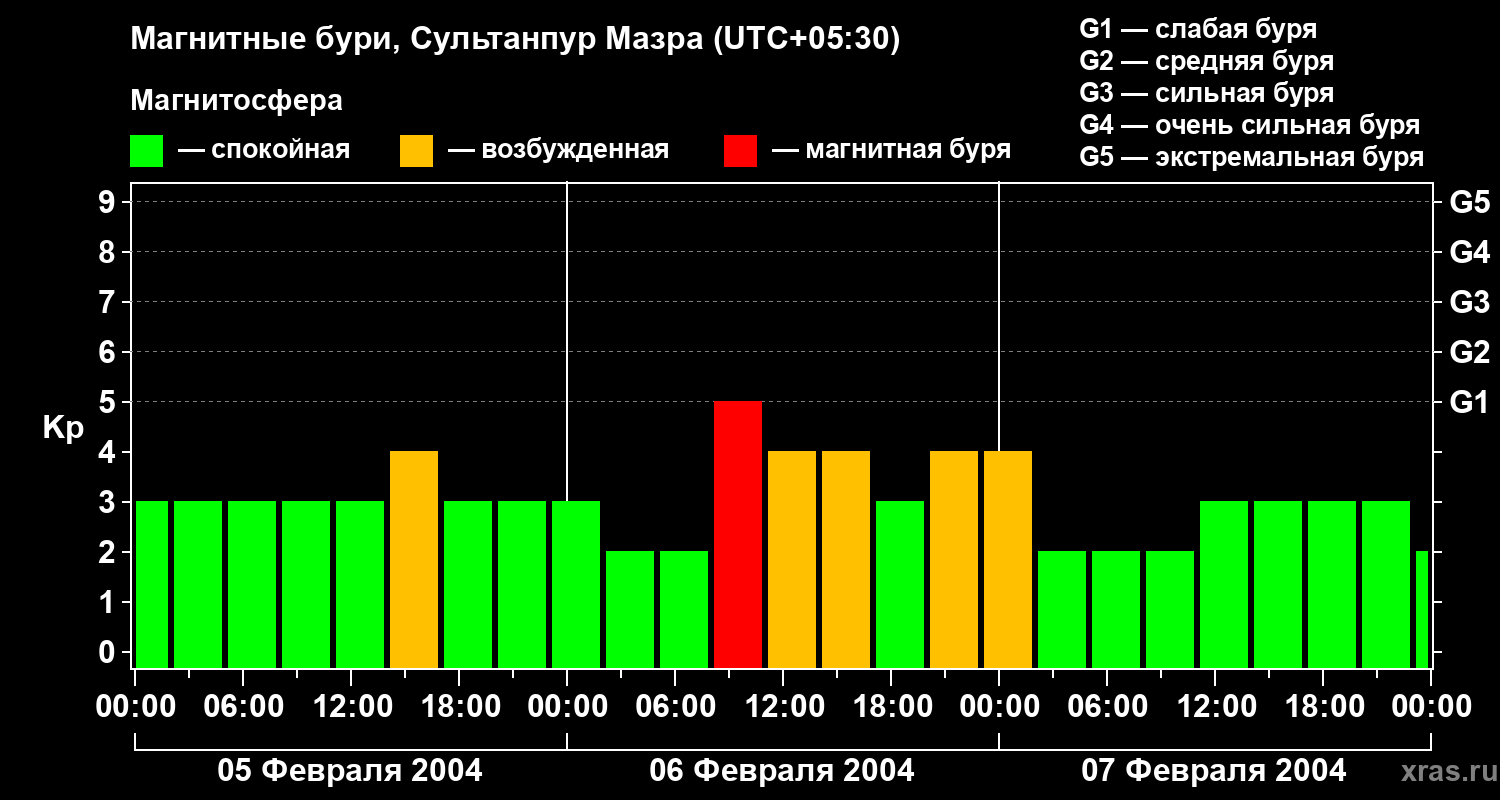Click the orange 'возбужденная' legend swatch
The width and height of the screenshot is (1500, 800).
(x=417, y=151)
